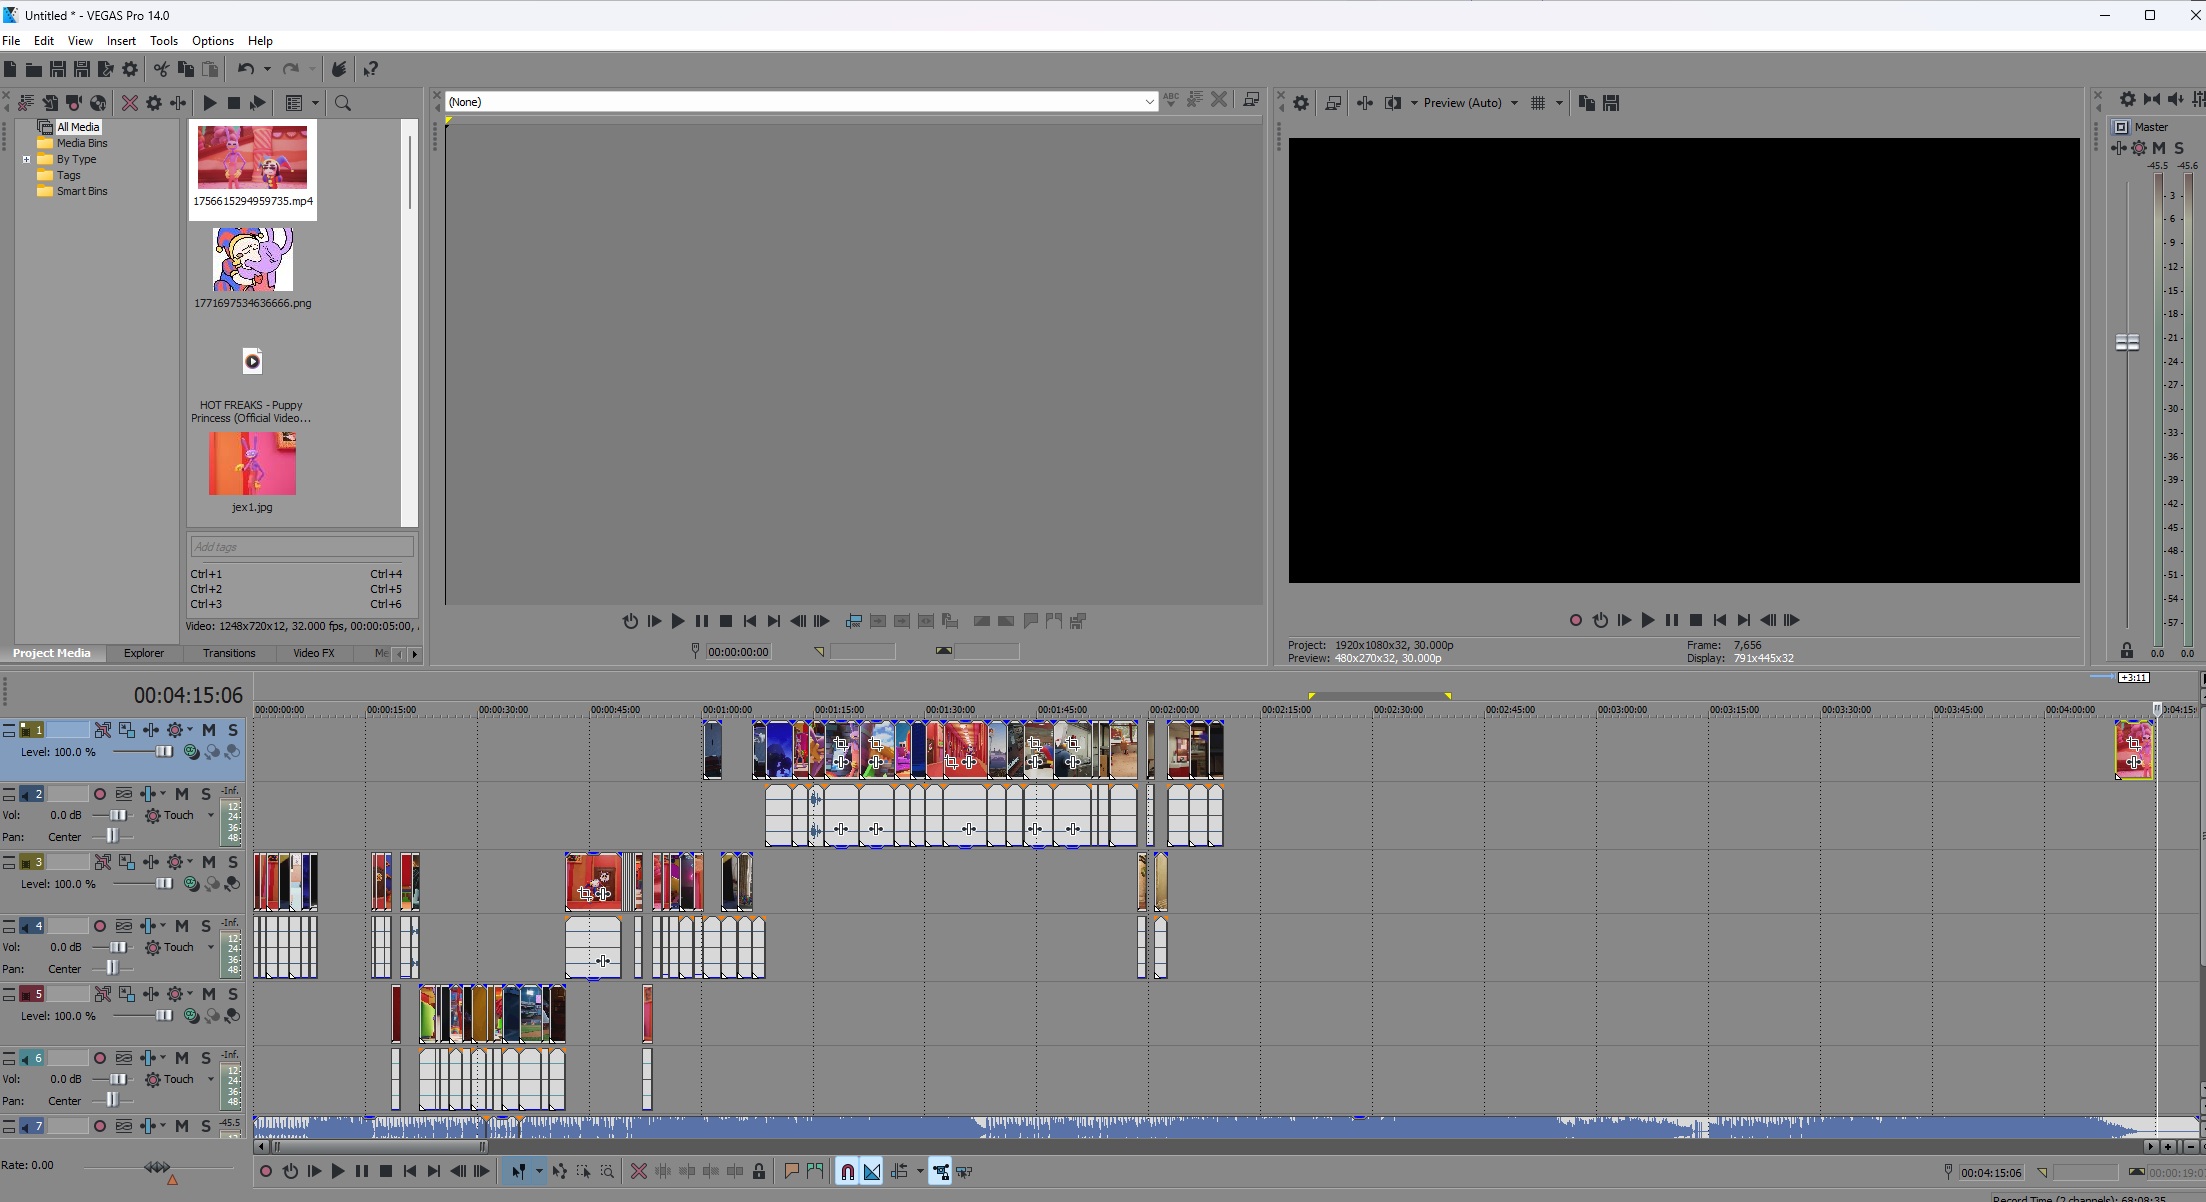This screenshot has height=1202, width=2206.
Task: Expand the By Type folder
Action: point(26,159)
